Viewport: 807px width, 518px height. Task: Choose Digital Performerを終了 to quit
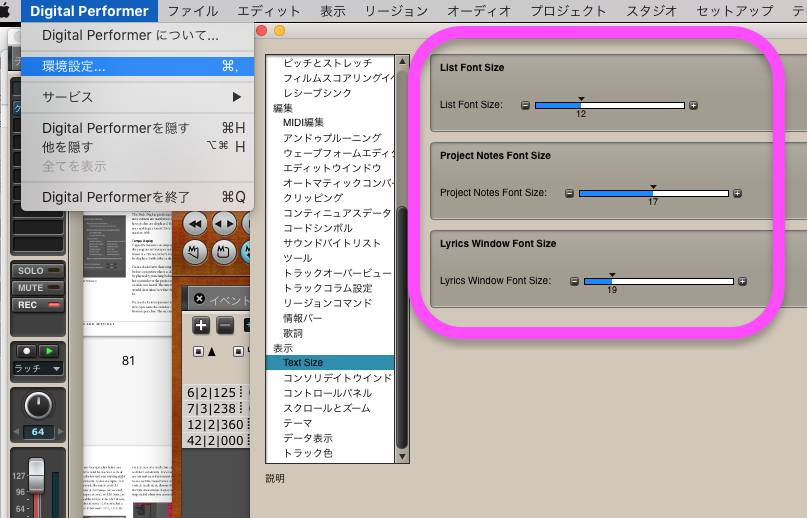137,197
